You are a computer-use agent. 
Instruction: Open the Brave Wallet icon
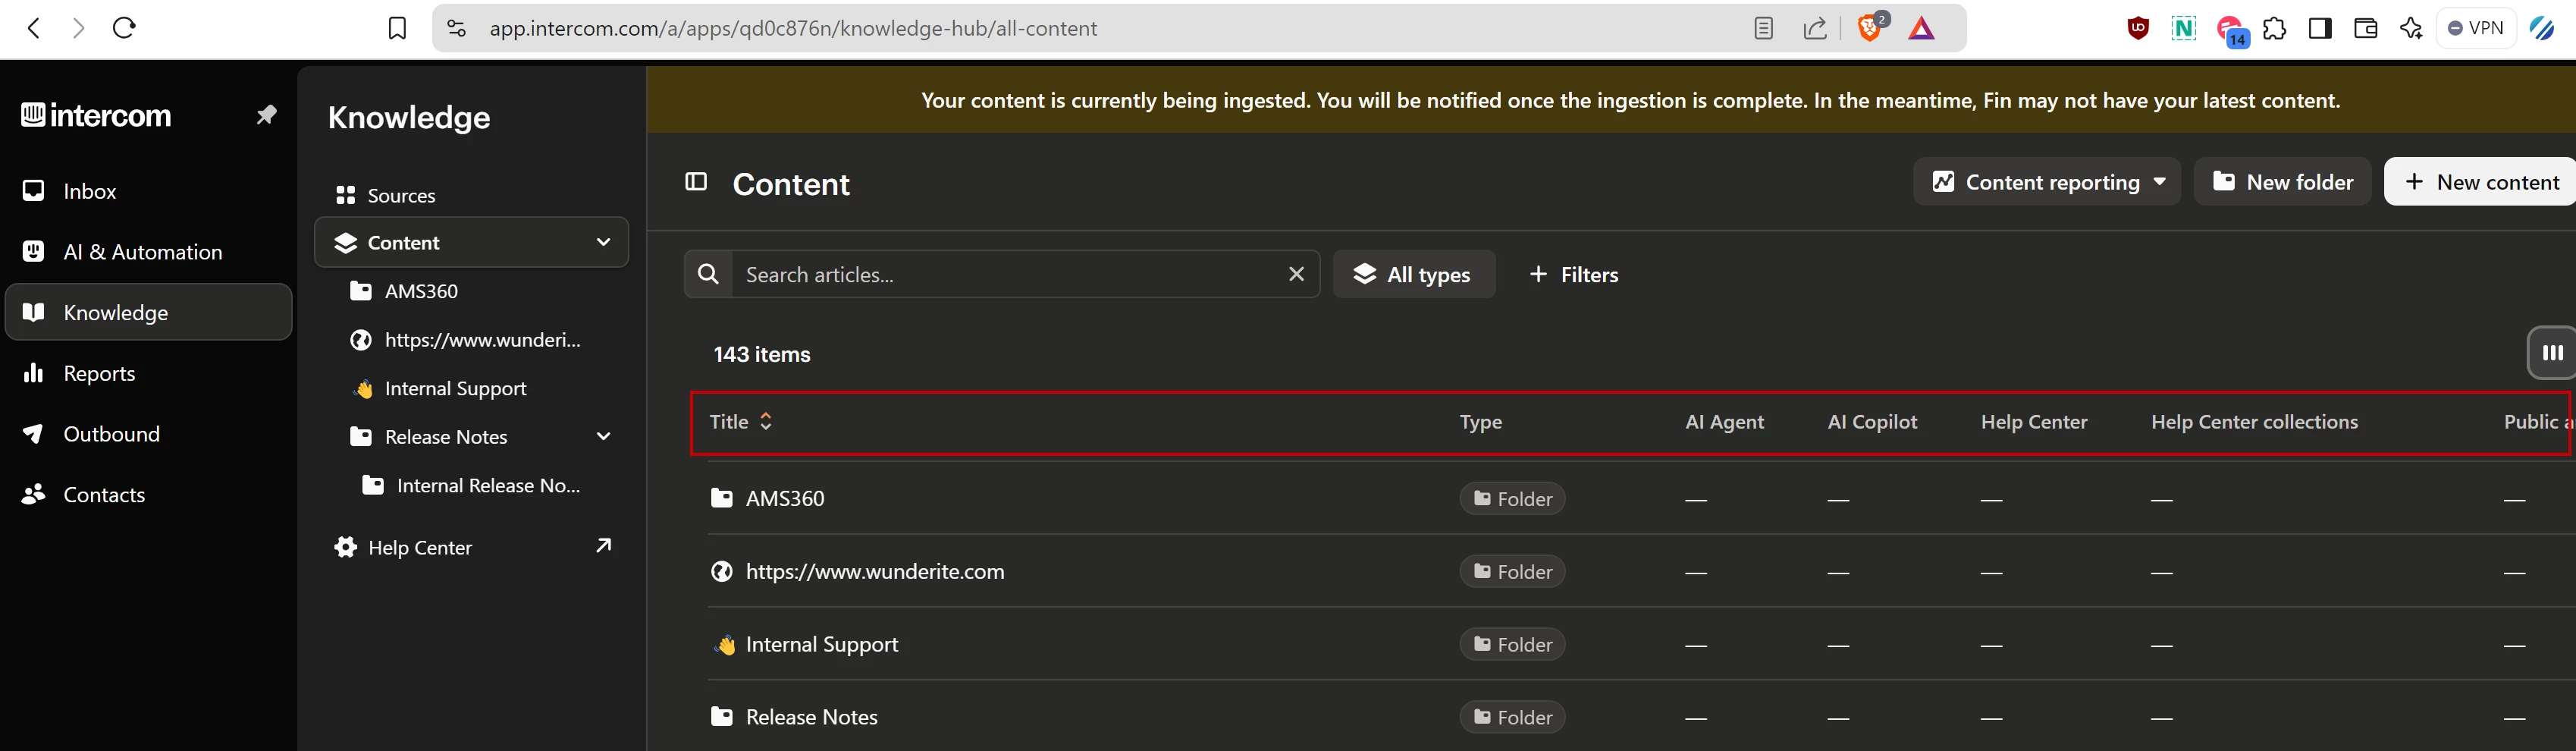[2365, 28]
